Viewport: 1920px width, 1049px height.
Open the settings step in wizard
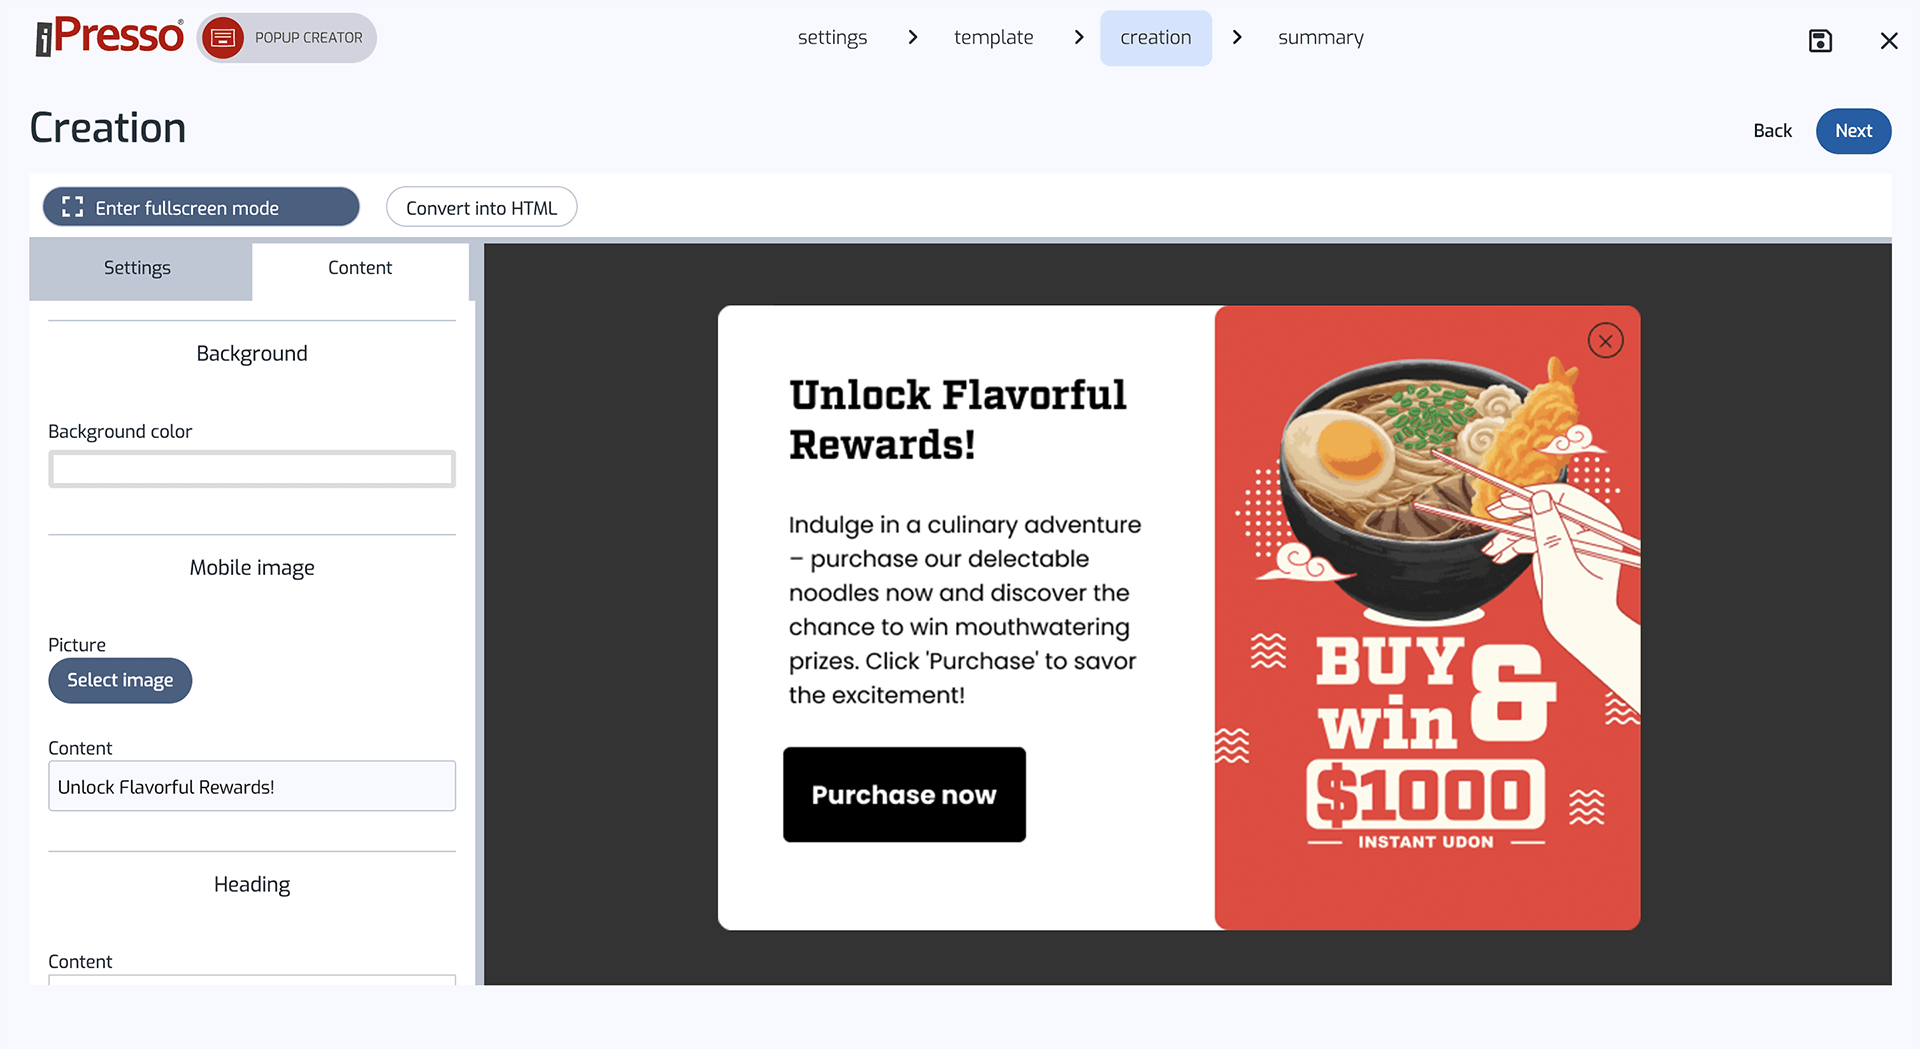832,38
